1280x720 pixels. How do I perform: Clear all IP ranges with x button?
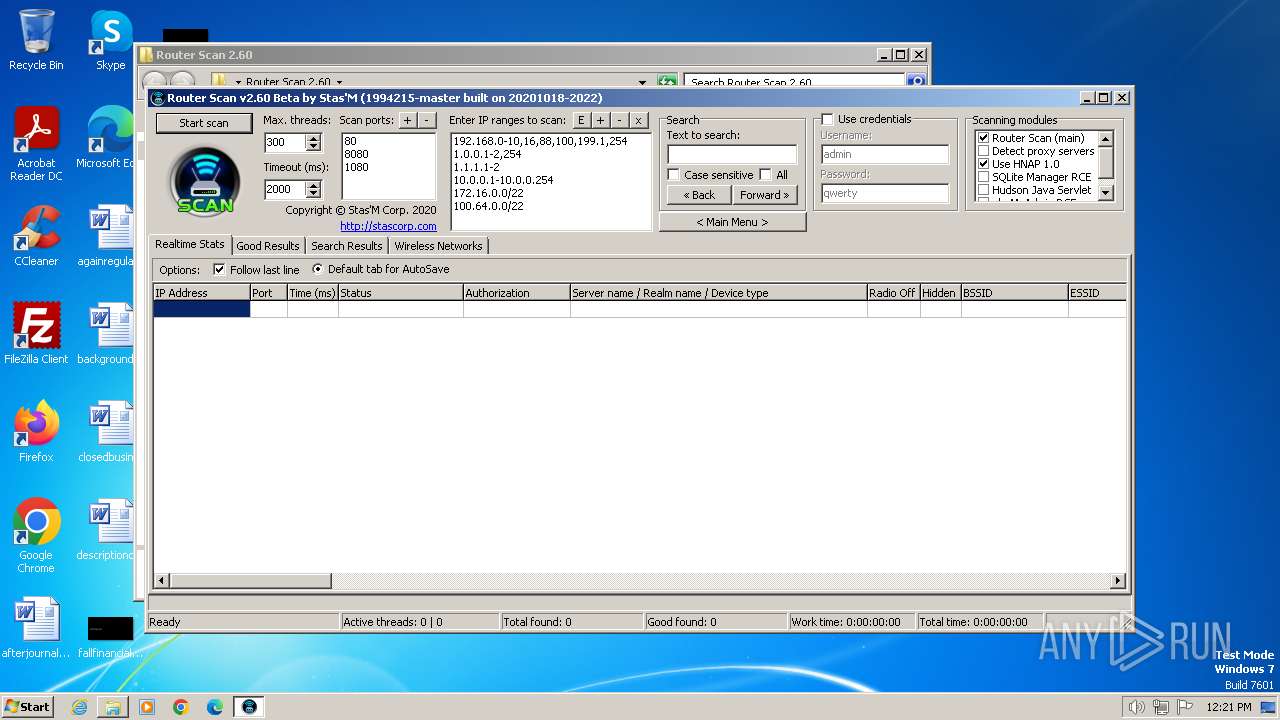point(638,120)
